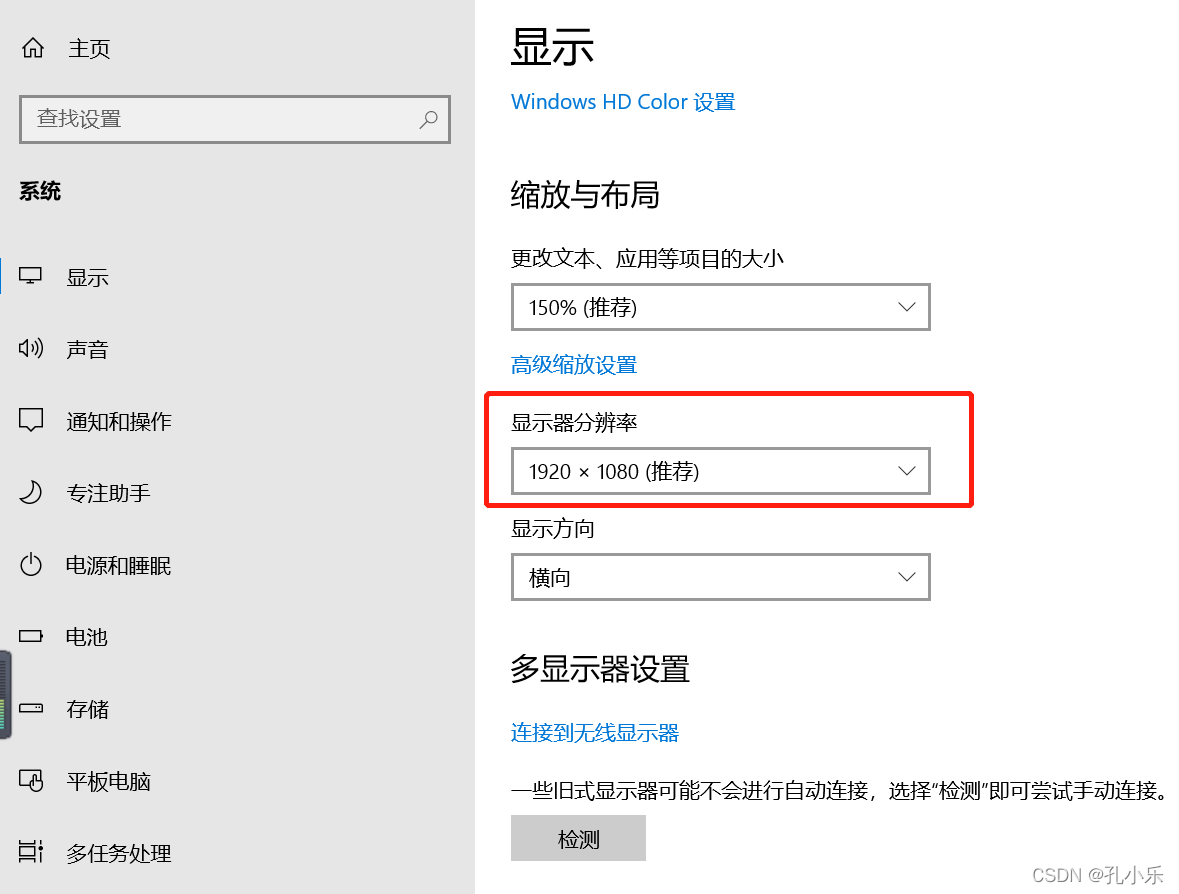Open 电池 (Battery) settings
1179x894 pixels.
[x=30, y=637]
